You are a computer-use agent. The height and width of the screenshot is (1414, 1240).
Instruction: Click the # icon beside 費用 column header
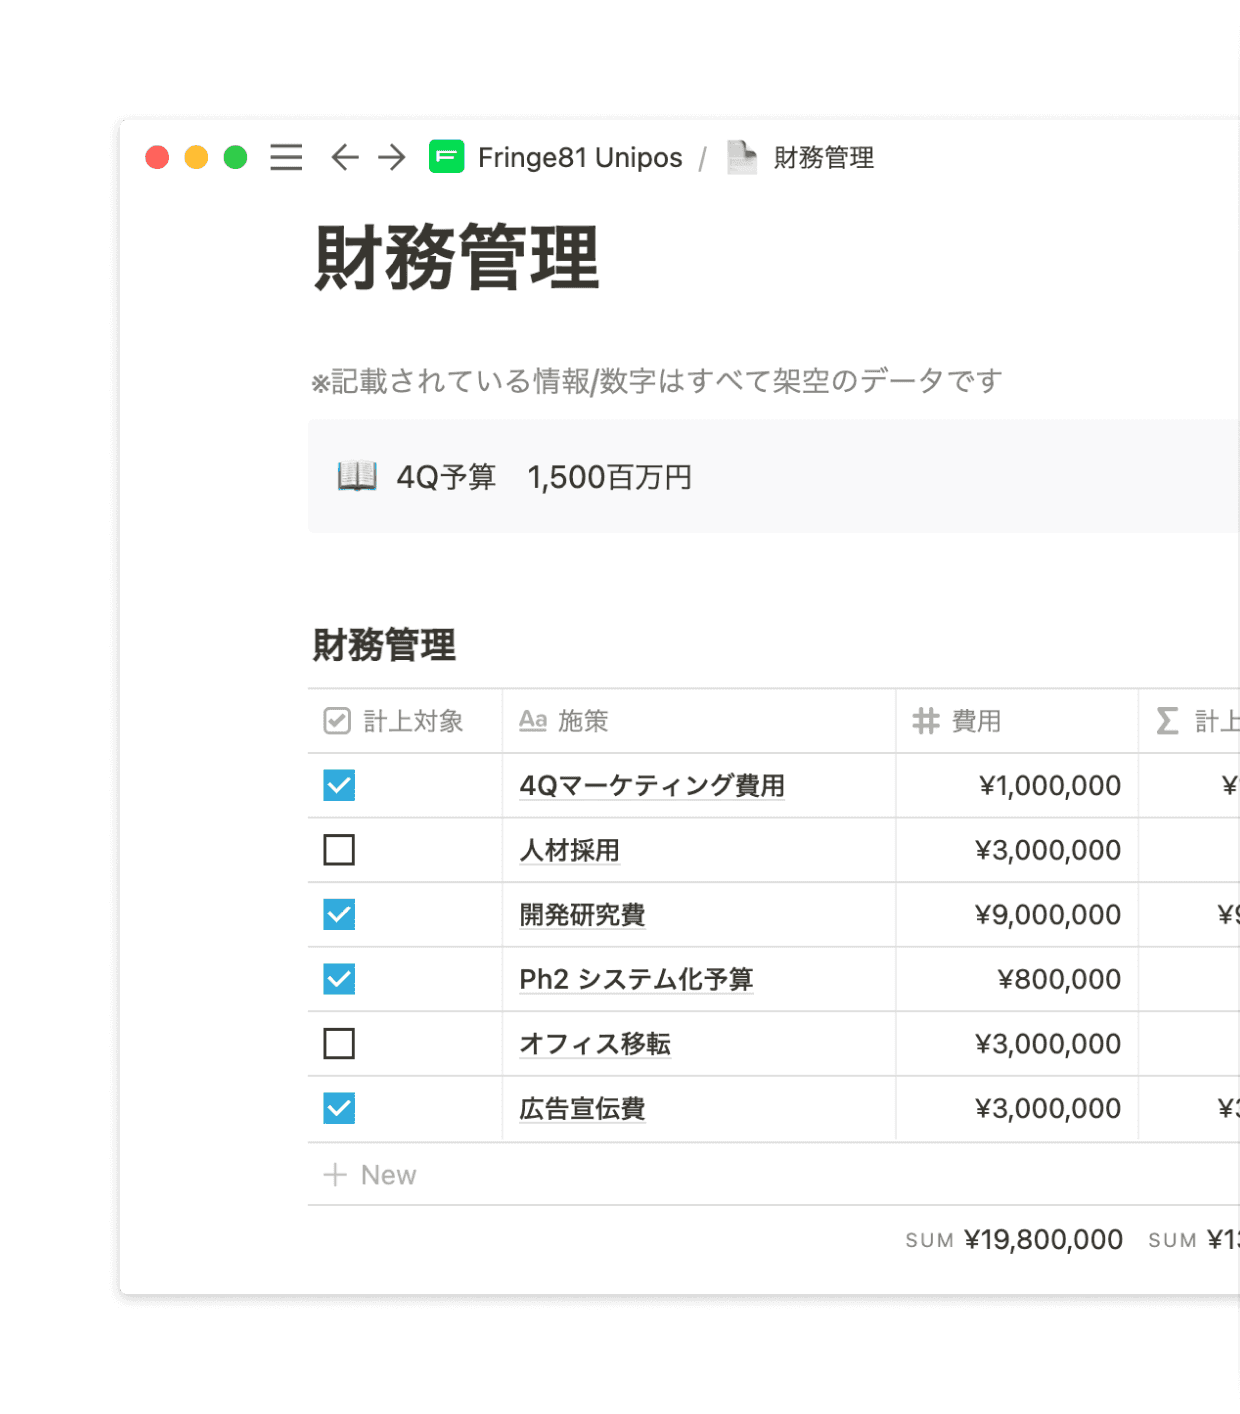(x=925, y=720)
